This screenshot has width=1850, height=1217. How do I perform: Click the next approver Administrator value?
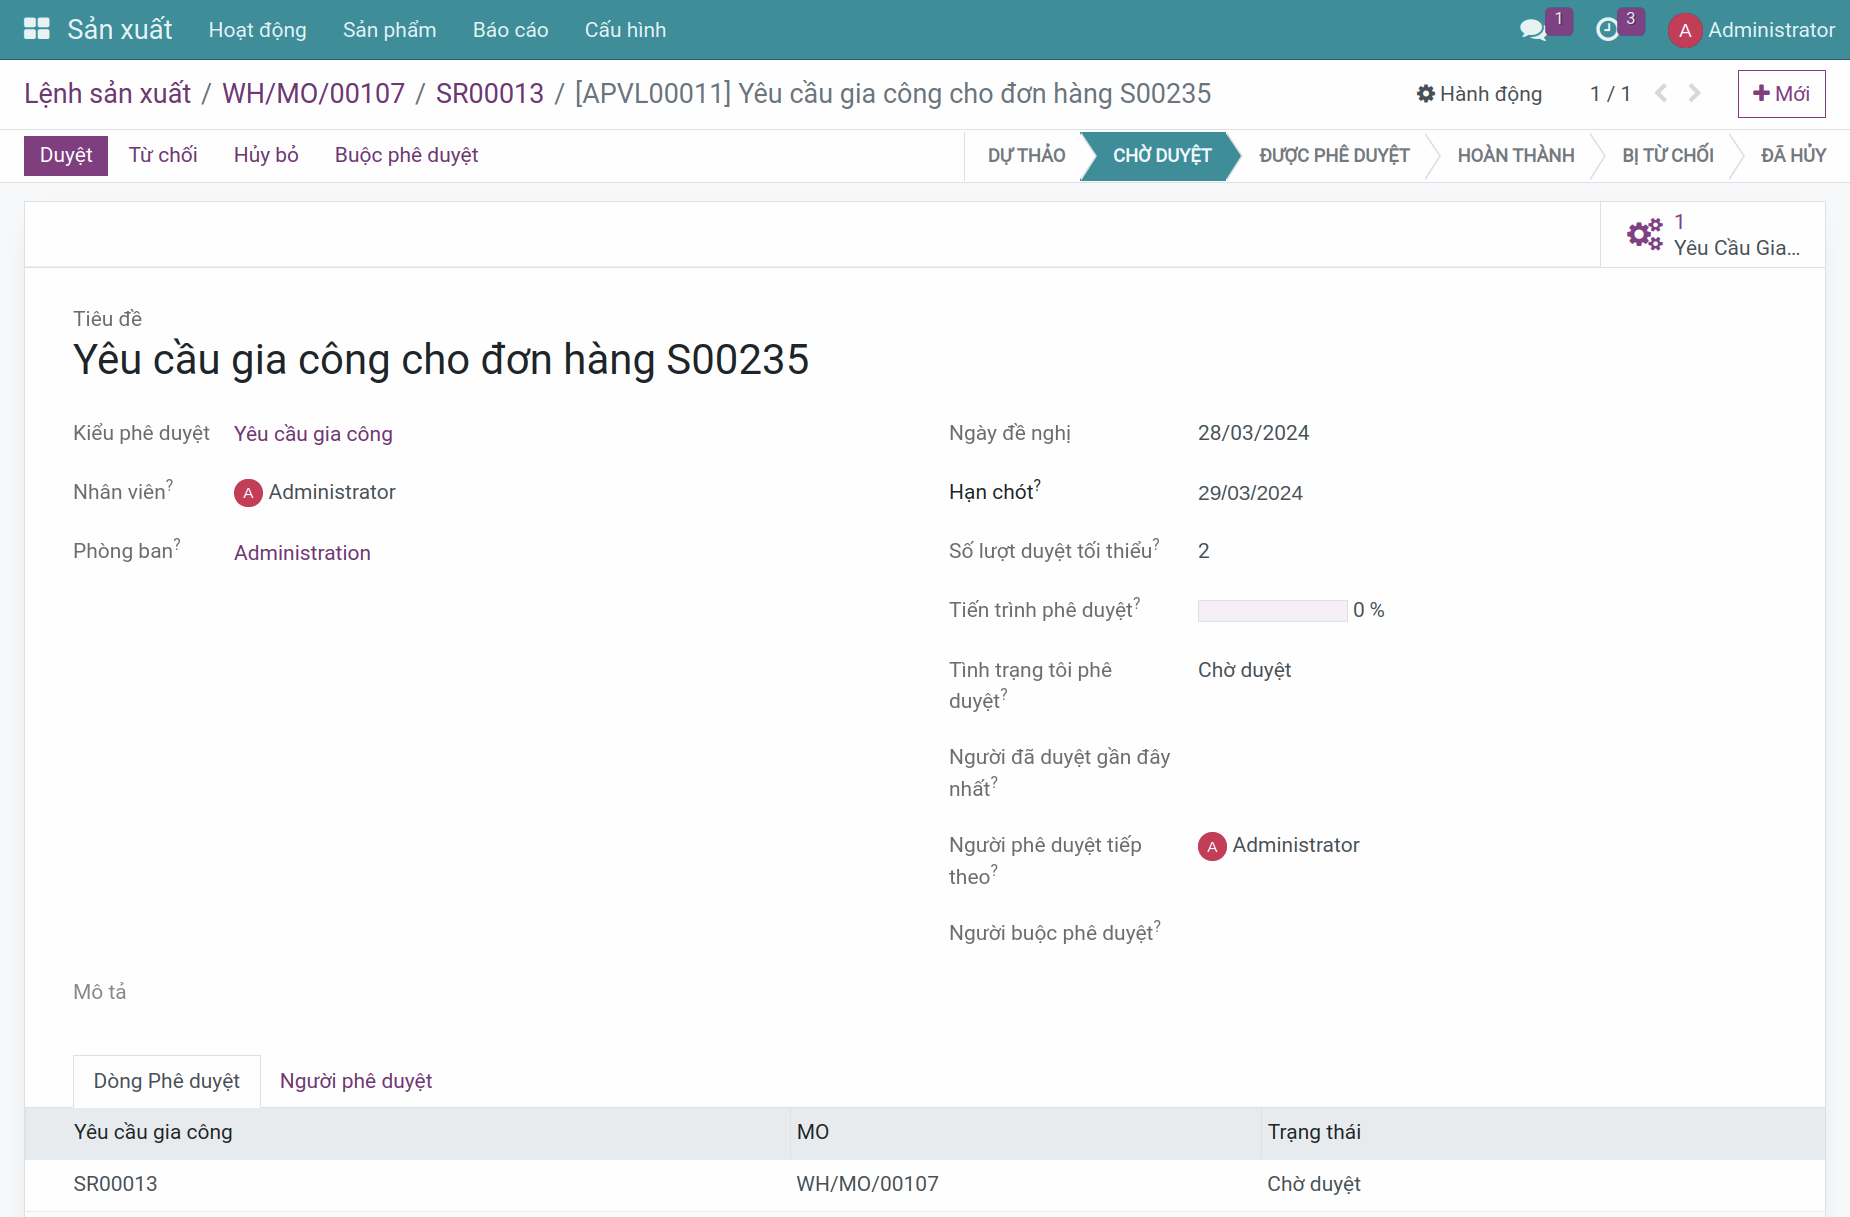tap(1279, 846)
